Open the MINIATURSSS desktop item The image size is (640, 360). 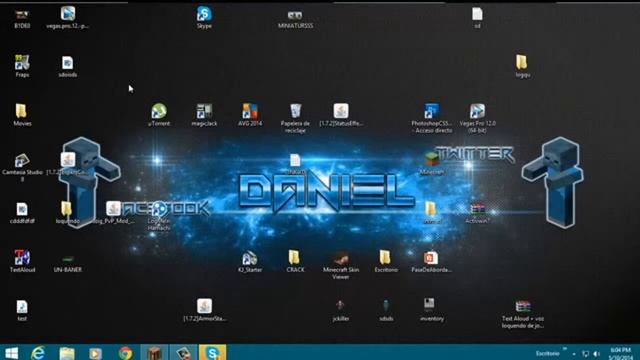(x=295, y=16)
